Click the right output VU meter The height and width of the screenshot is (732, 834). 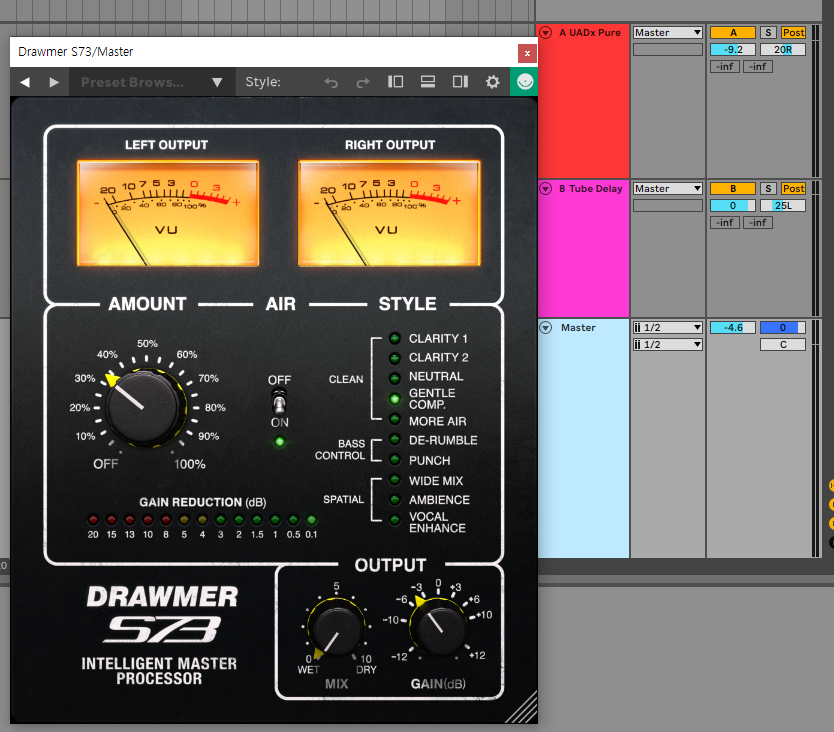click(389, 213)
